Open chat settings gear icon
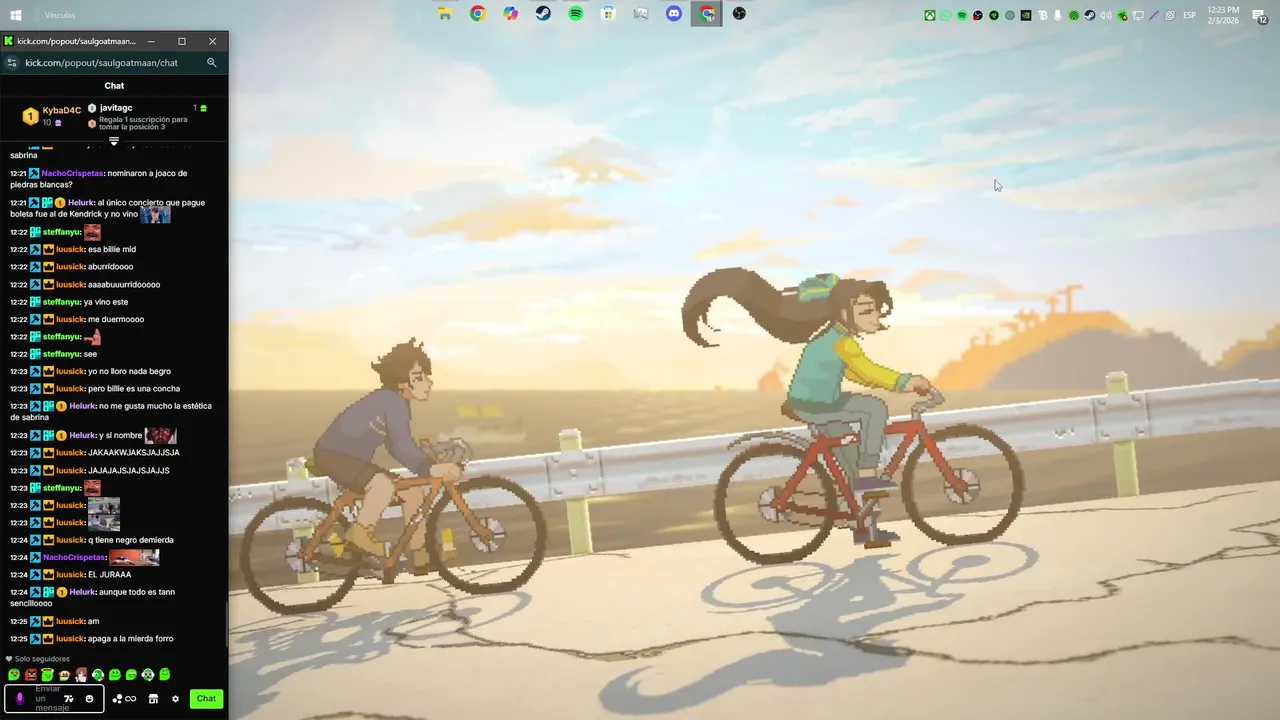The height and width of the screenshot is (720, 1280). tap(175, 699)
